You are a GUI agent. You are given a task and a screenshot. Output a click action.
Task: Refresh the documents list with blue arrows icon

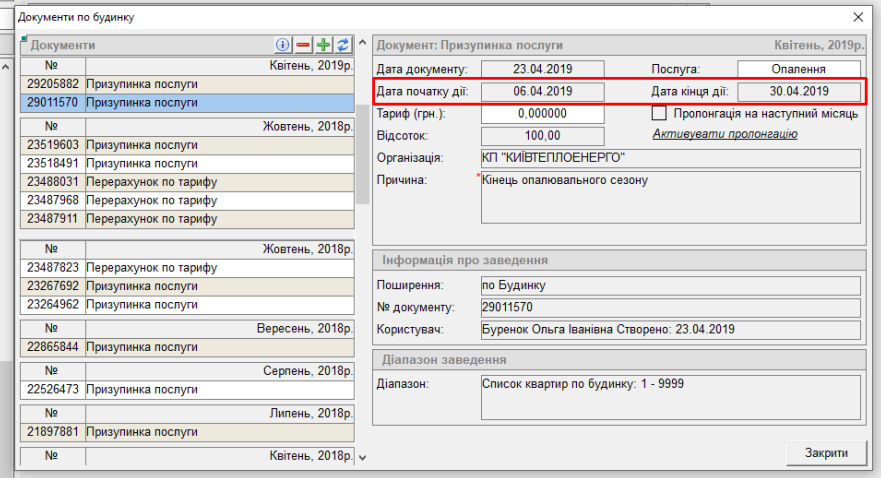pyautogui.click(x=342, y=45)
